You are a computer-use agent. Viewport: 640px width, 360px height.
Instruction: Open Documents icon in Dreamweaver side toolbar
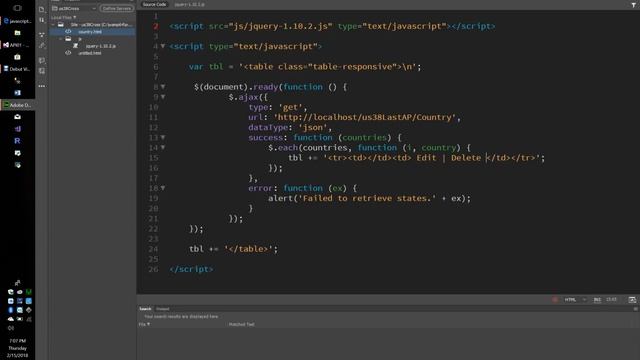(42, 9)
